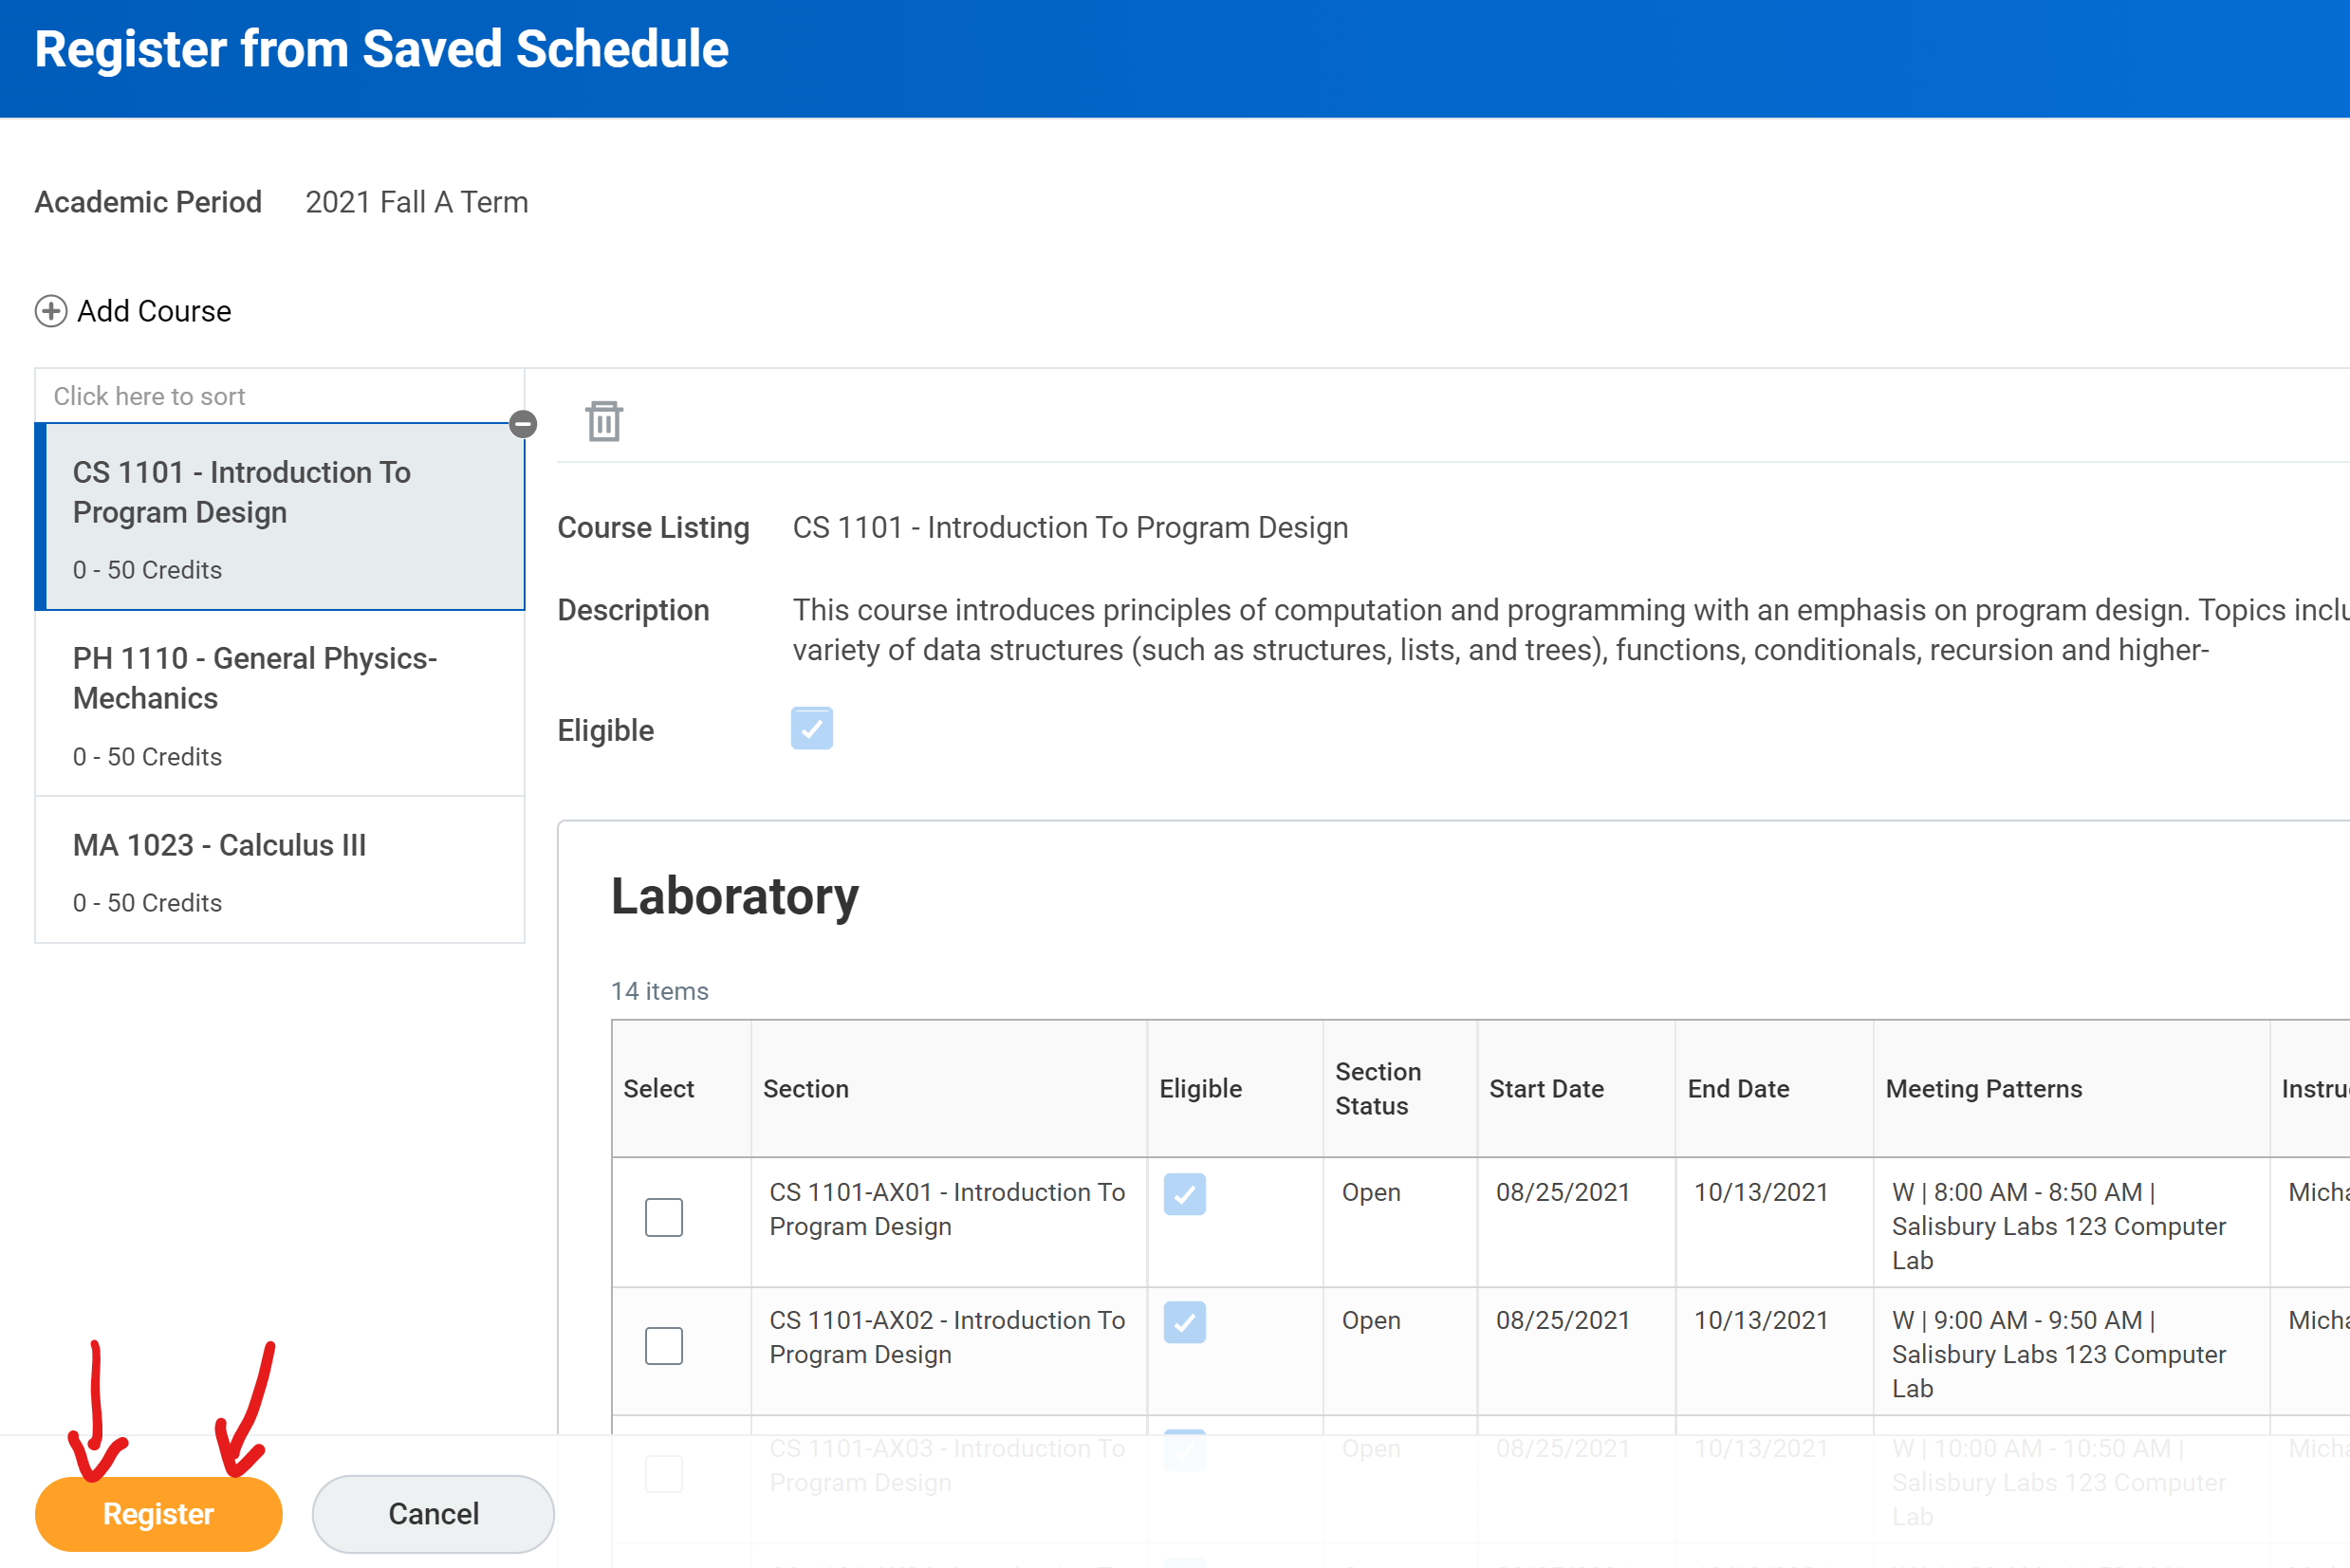Click the Section column header
Screen dimensions: 2350x1568
click(806, 1088)
